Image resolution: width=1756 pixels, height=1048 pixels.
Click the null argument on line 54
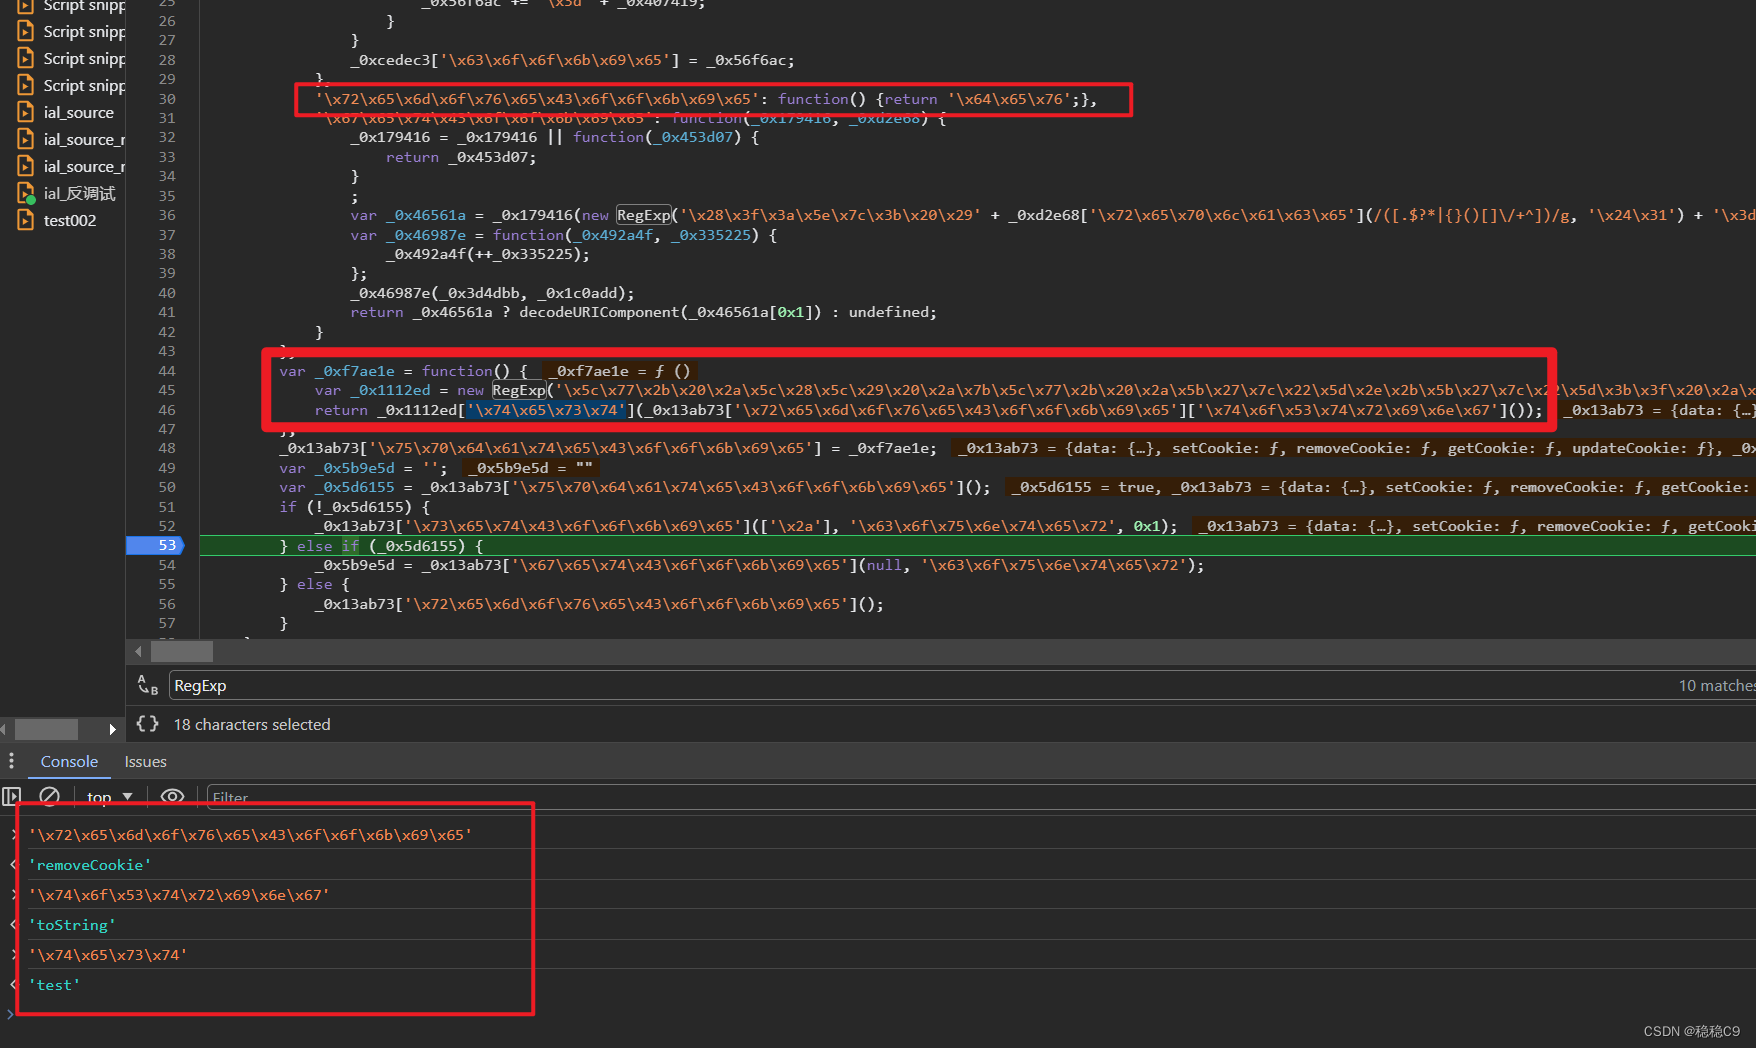click(884, 565)
